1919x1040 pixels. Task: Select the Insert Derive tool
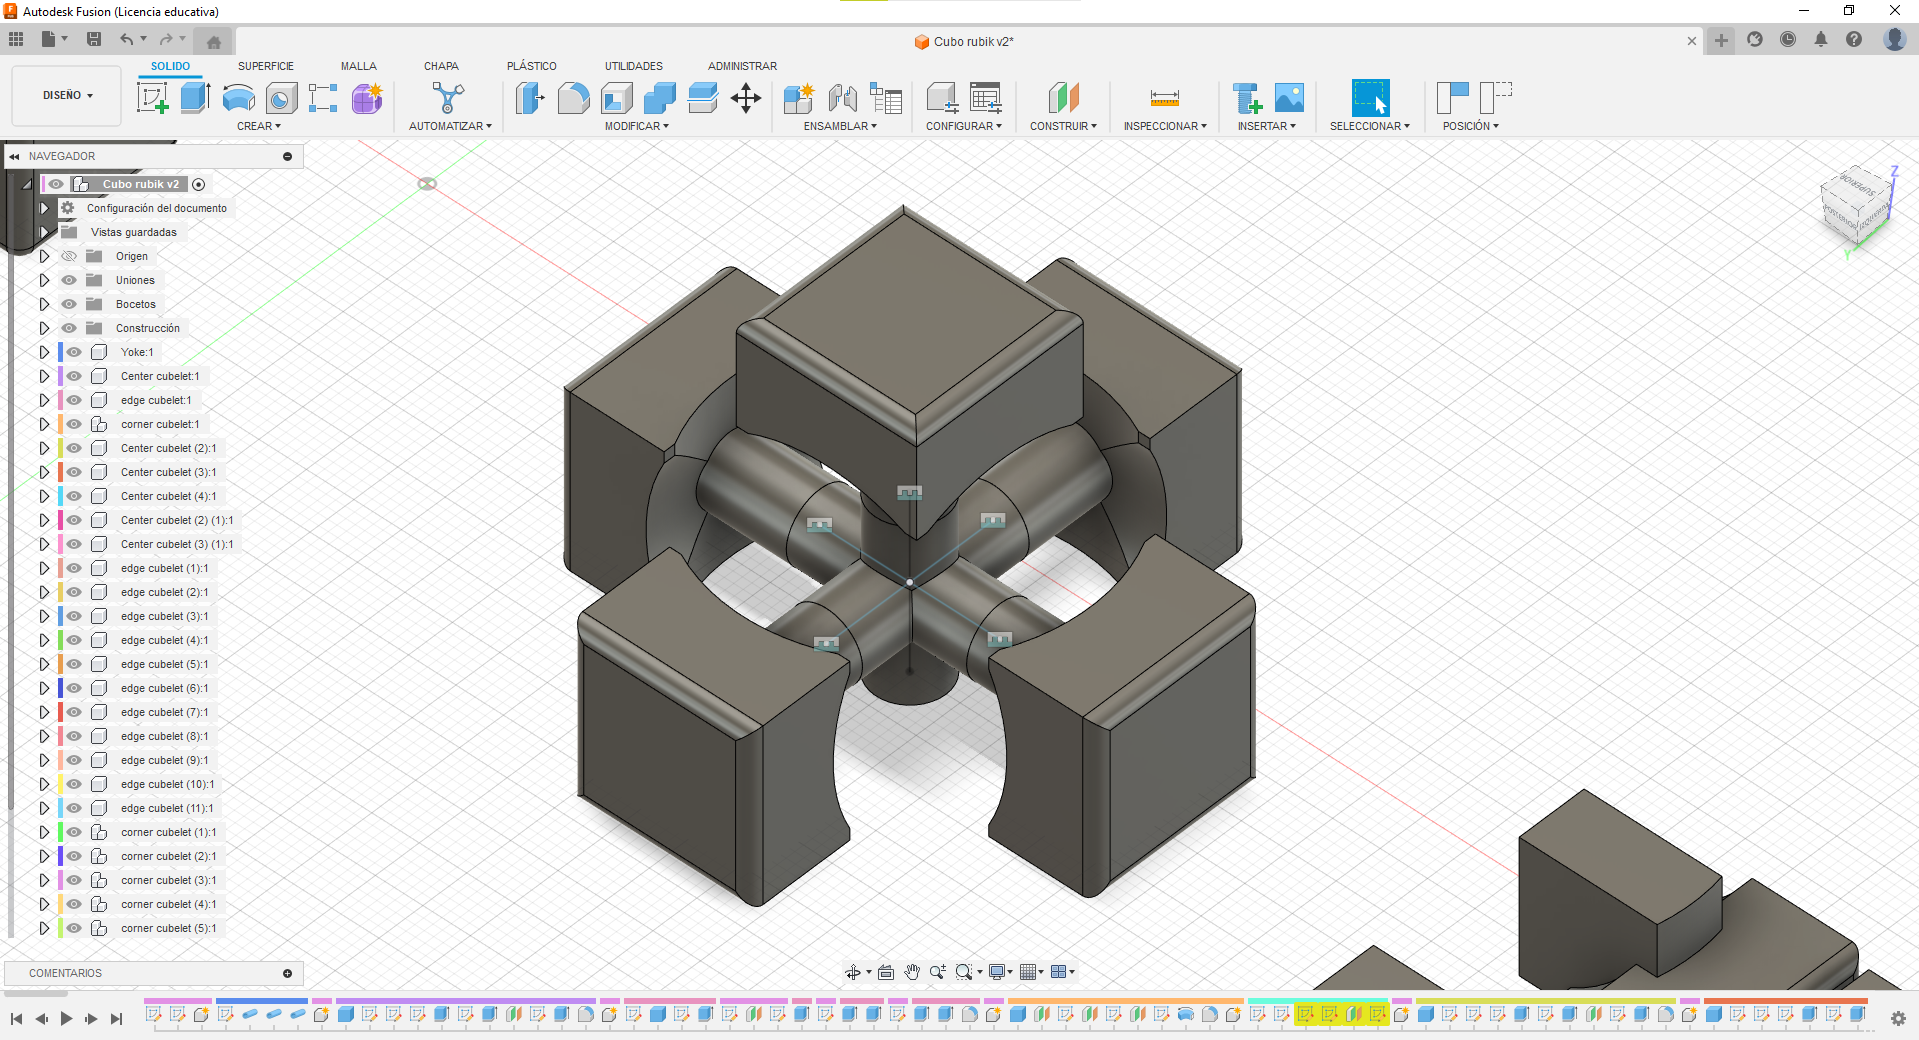(x=1247, y=98)
